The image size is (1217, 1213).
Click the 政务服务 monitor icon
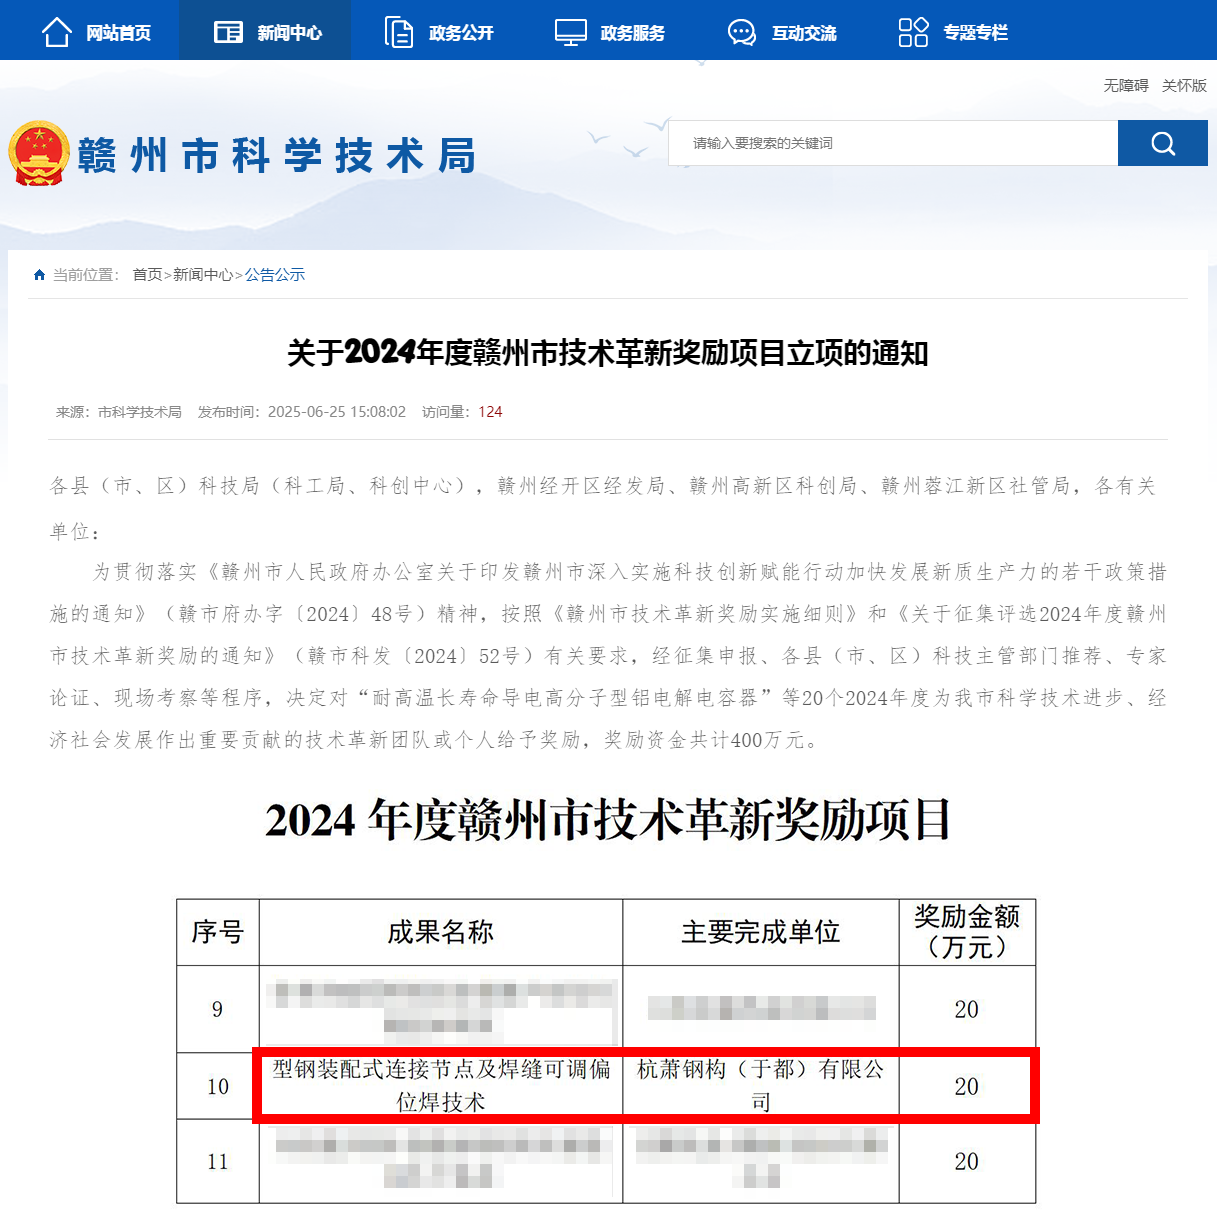coord(571,32)
